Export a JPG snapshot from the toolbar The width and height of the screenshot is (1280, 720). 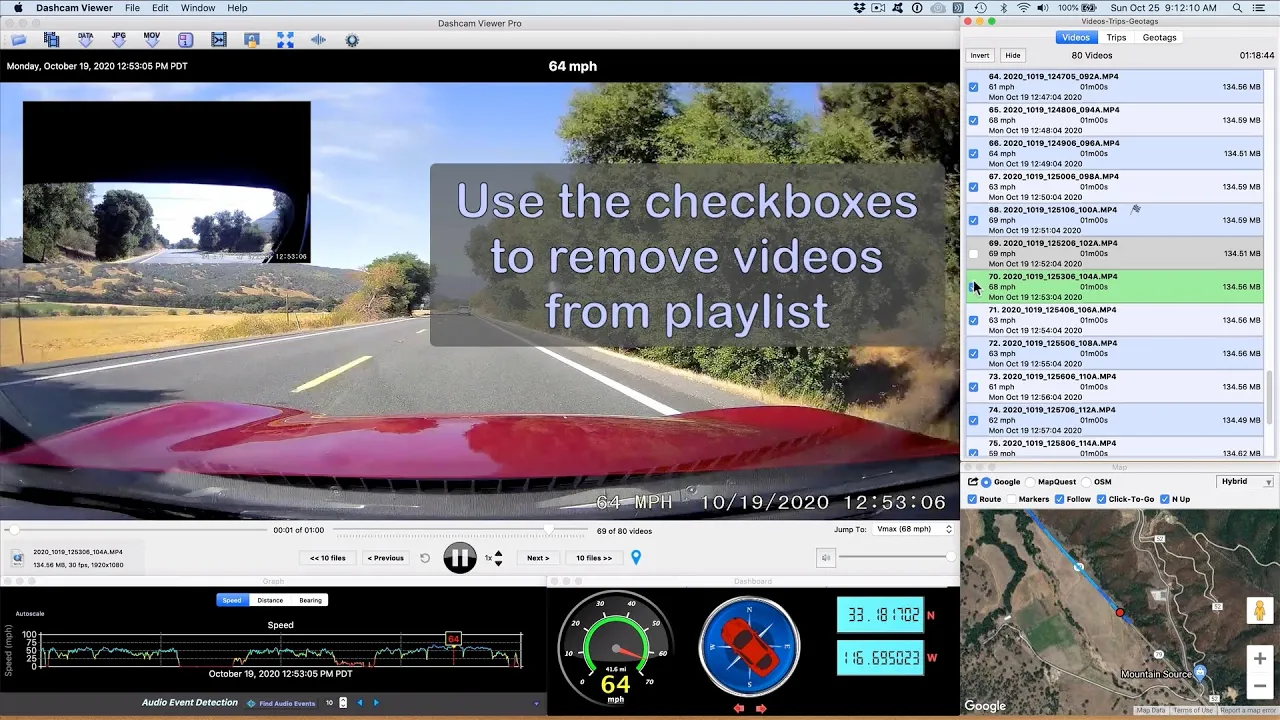tap(119, 40)
